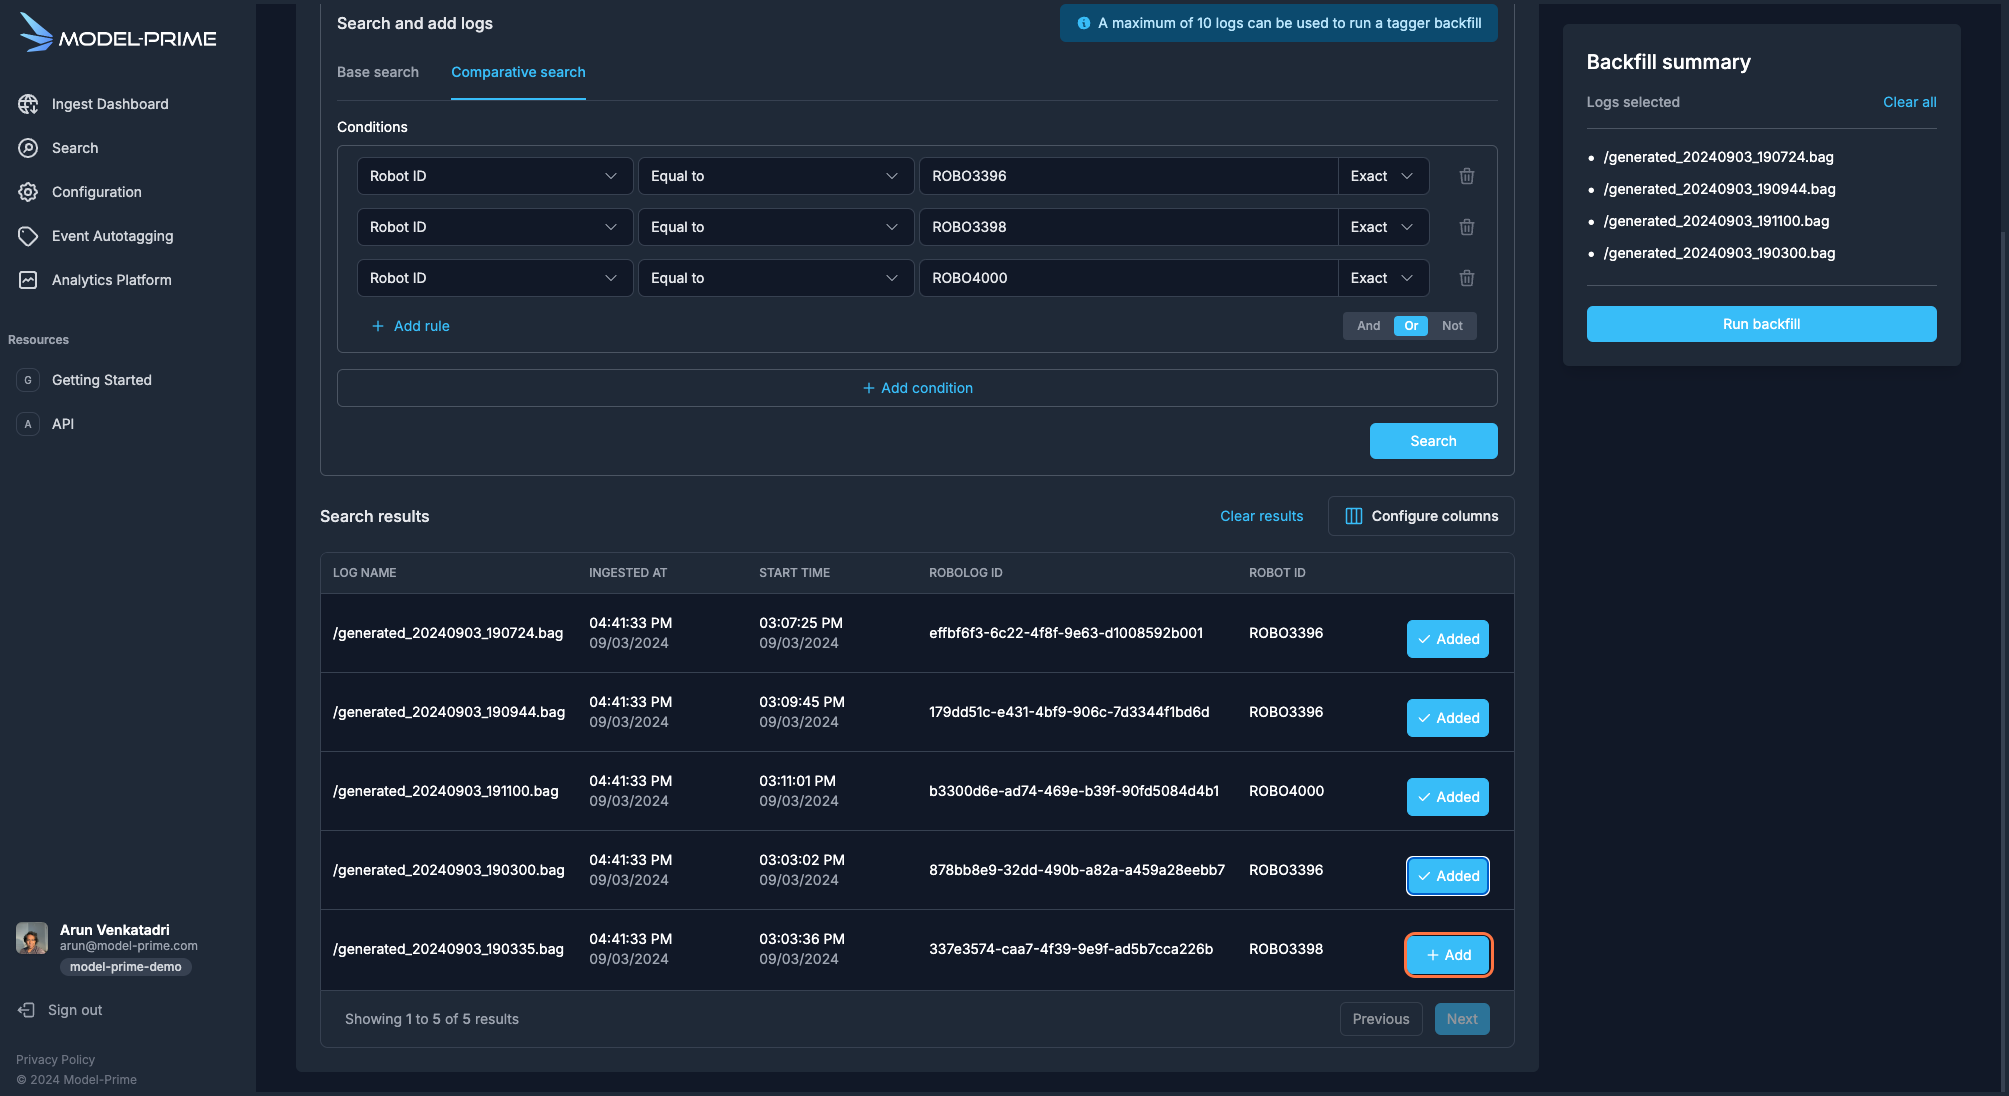Click /generated_20240903_191100.bag in Backfill summary
This screenshot has width=2009, height=1096.
point(1716,221)
